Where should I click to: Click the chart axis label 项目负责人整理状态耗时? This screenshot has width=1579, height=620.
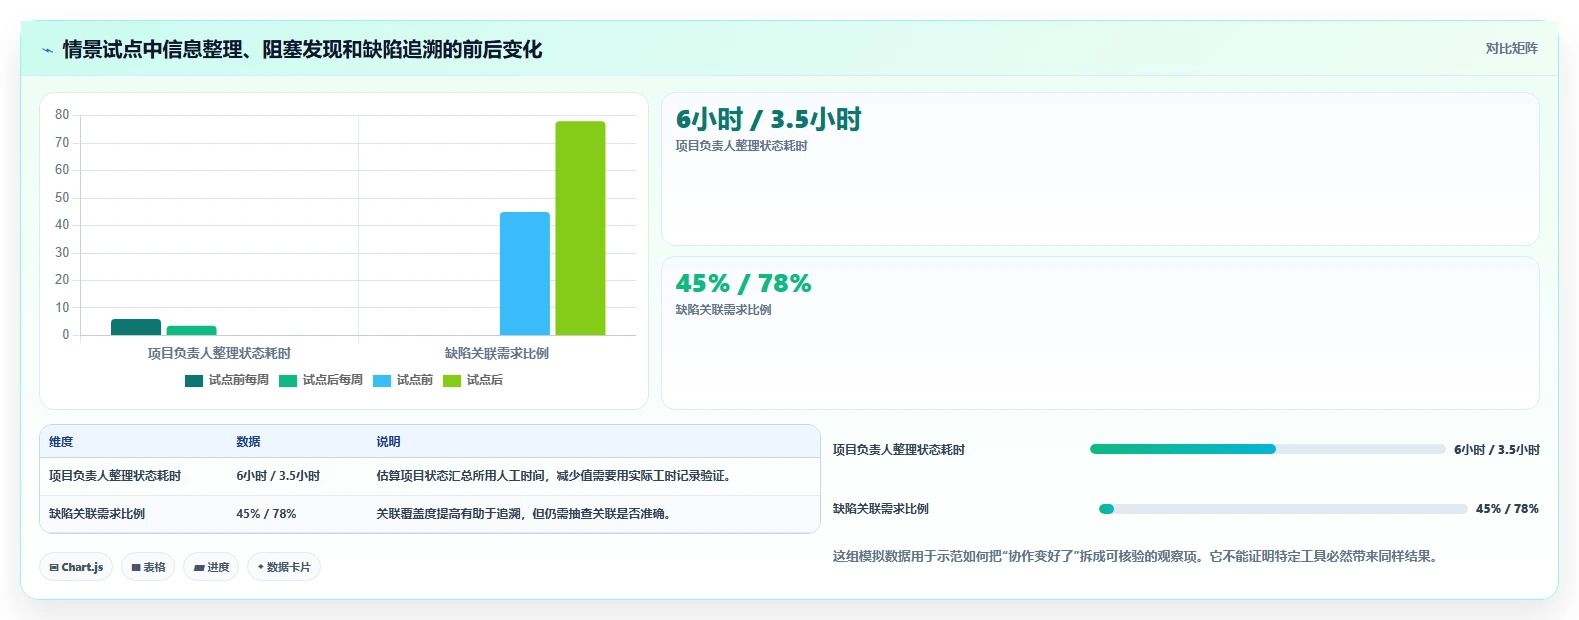tap(219, 353)
